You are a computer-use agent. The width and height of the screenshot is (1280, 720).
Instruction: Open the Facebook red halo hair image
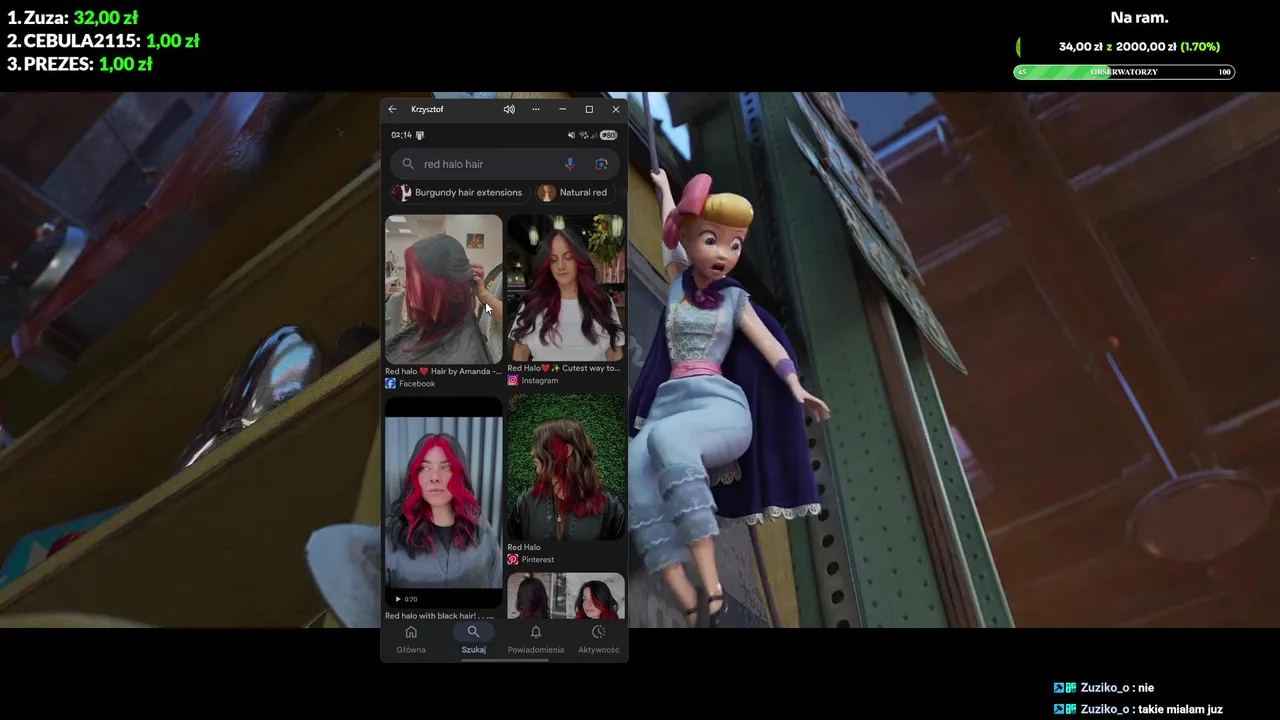pyautogui.click(x=443, y=288)
